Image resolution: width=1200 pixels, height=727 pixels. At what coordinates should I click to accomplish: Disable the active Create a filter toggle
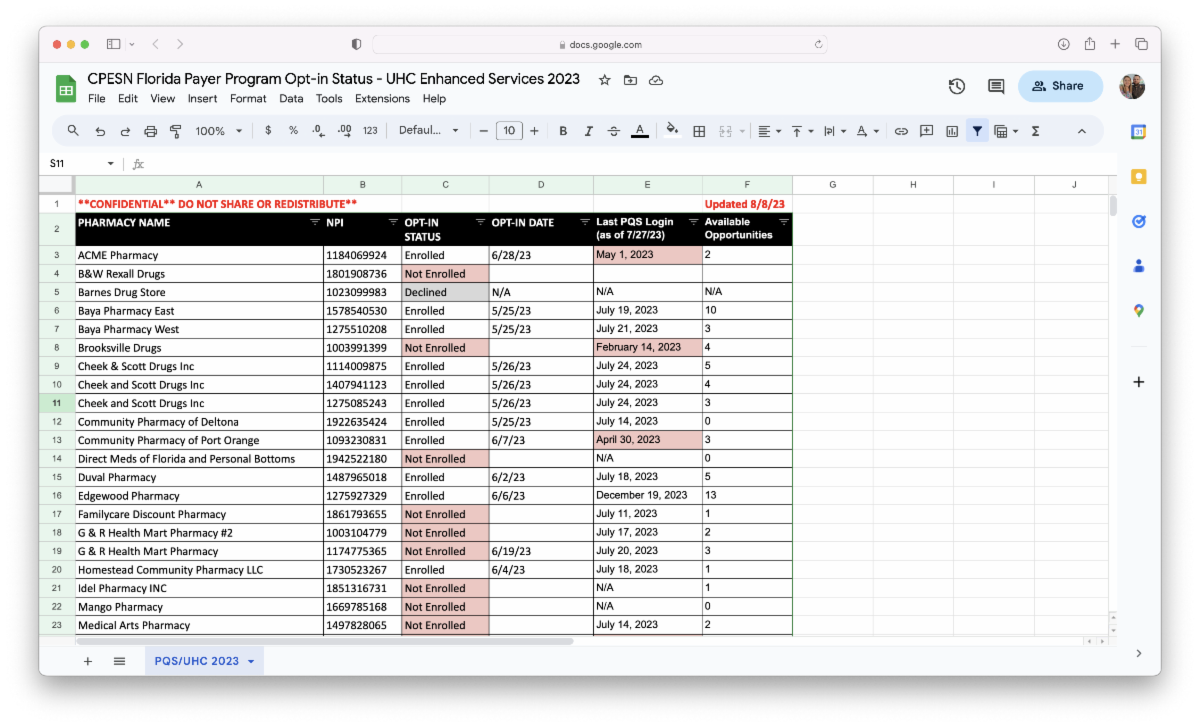977,130
